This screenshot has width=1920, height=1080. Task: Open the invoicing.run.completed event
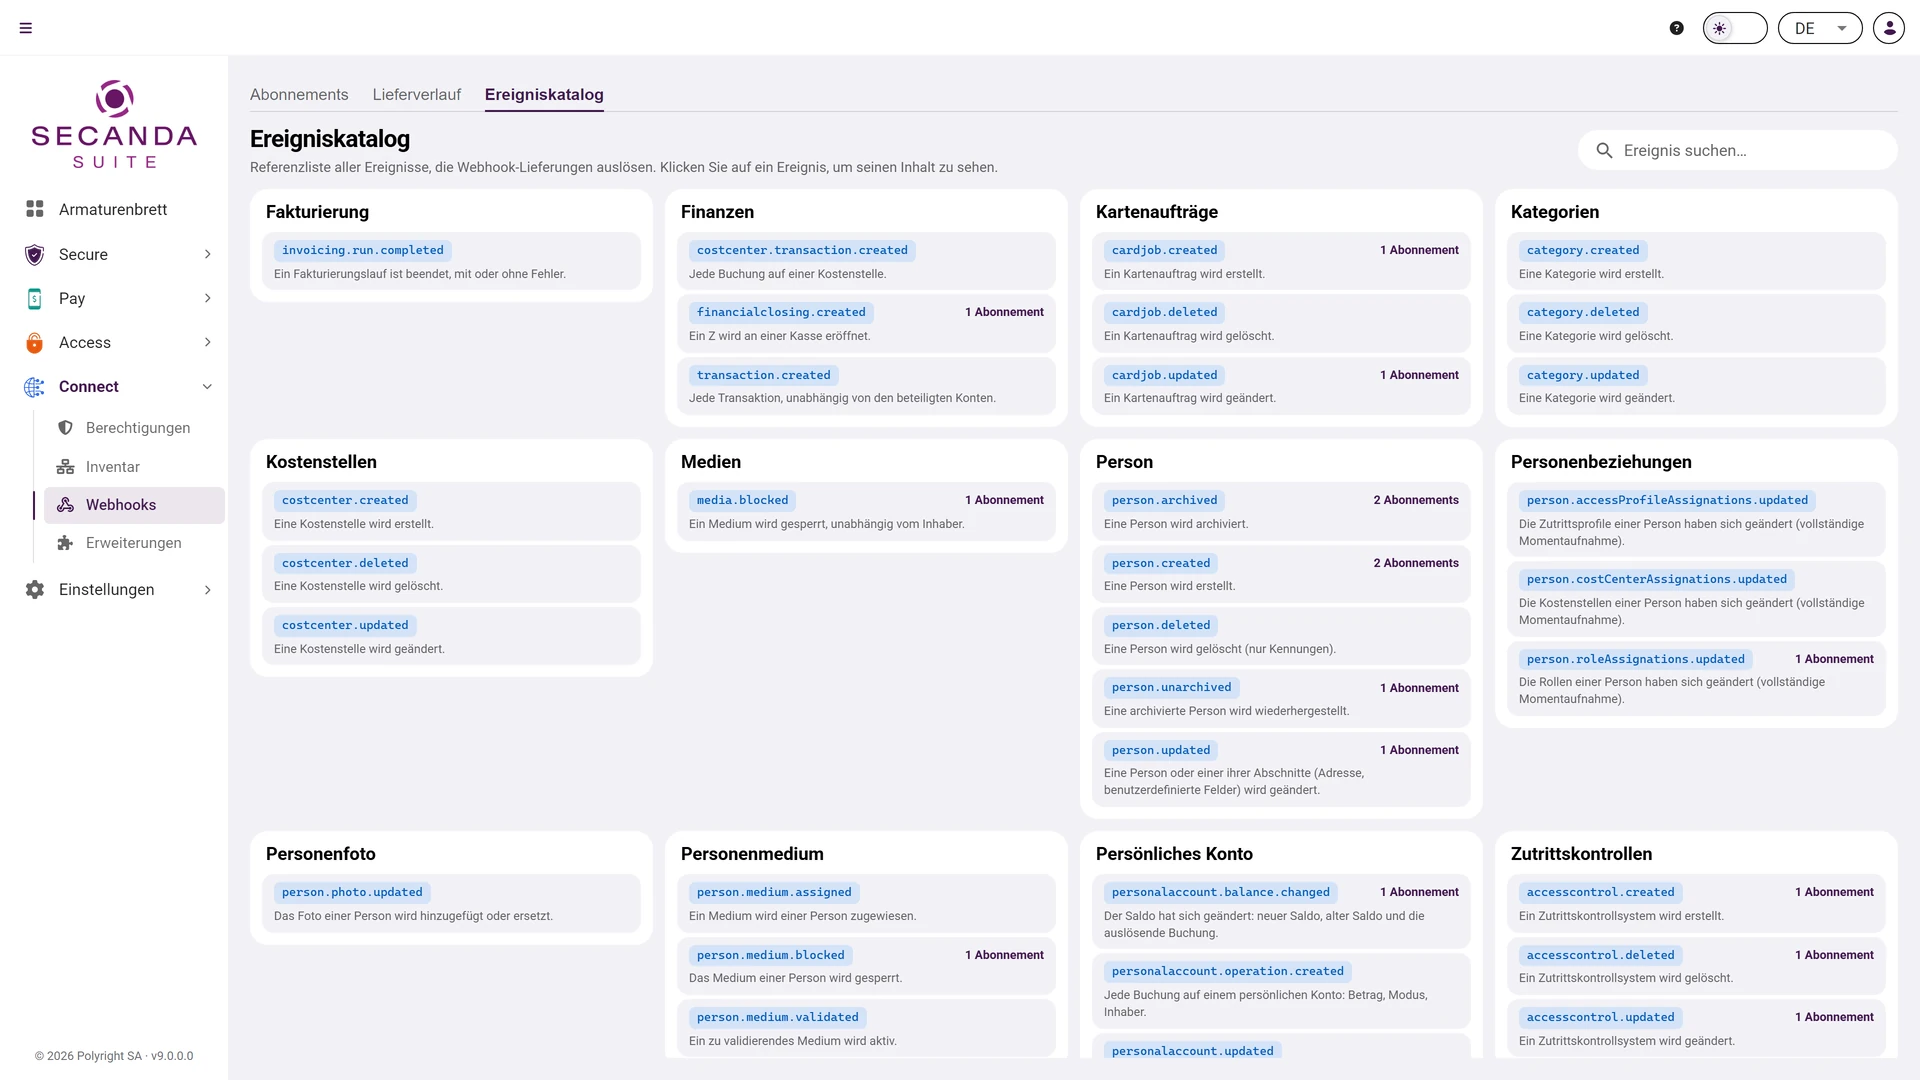[x=451, y=261]
